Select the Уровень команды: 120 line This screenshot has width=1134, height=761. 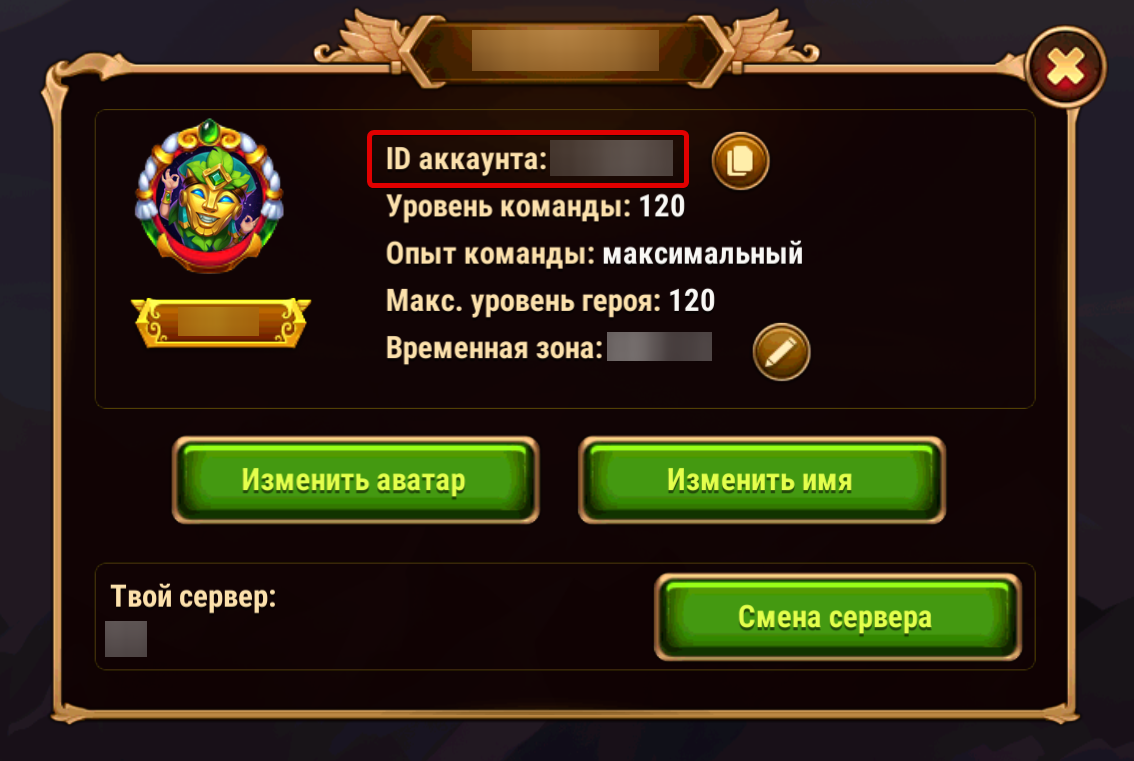[x=535, y=207]
